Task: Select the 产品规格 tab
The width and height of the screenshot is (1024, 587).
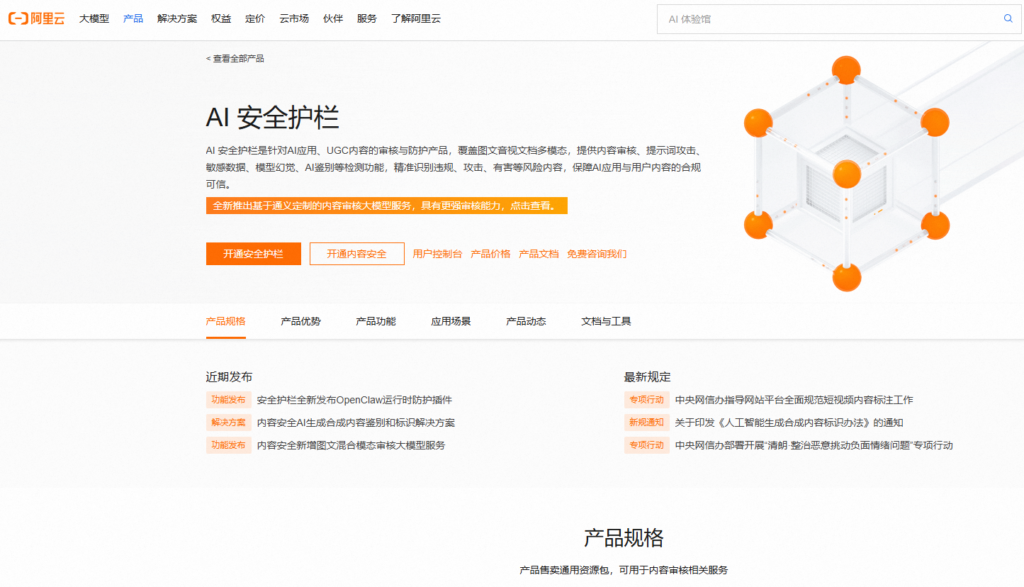Action: click(x=226, y=321)
